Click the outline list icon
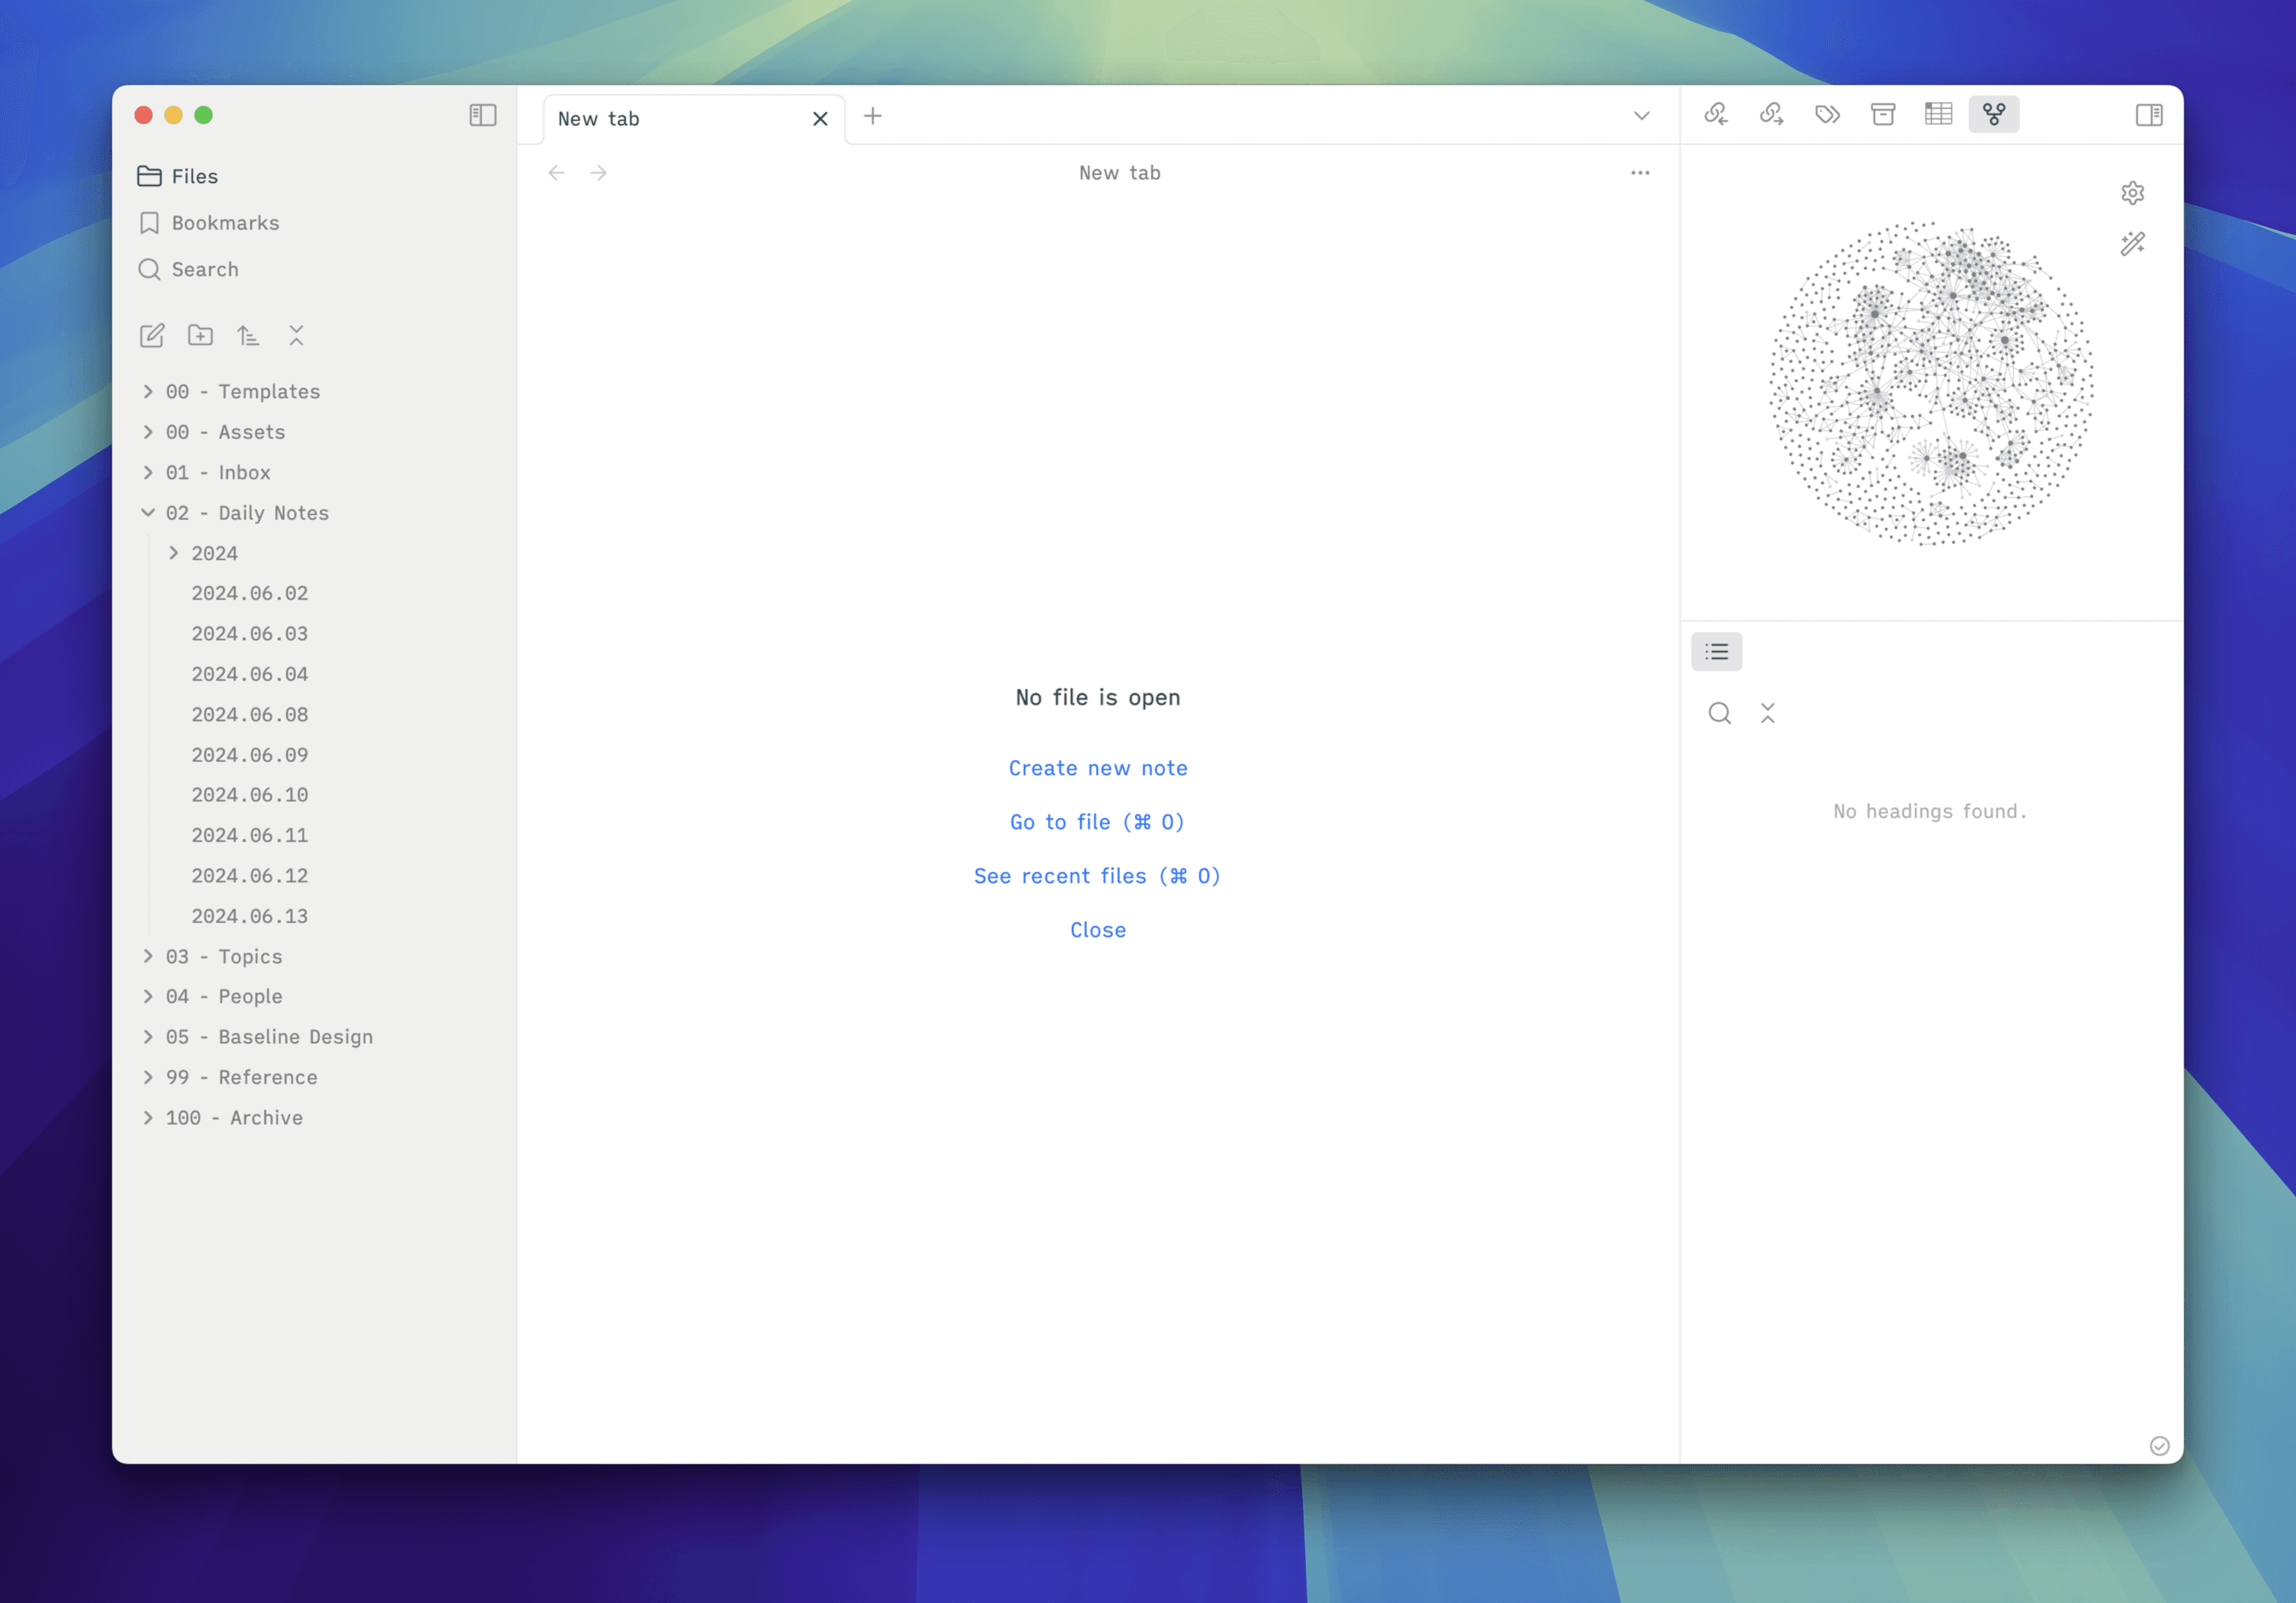2296x1603 pixels. [1716, 652]
